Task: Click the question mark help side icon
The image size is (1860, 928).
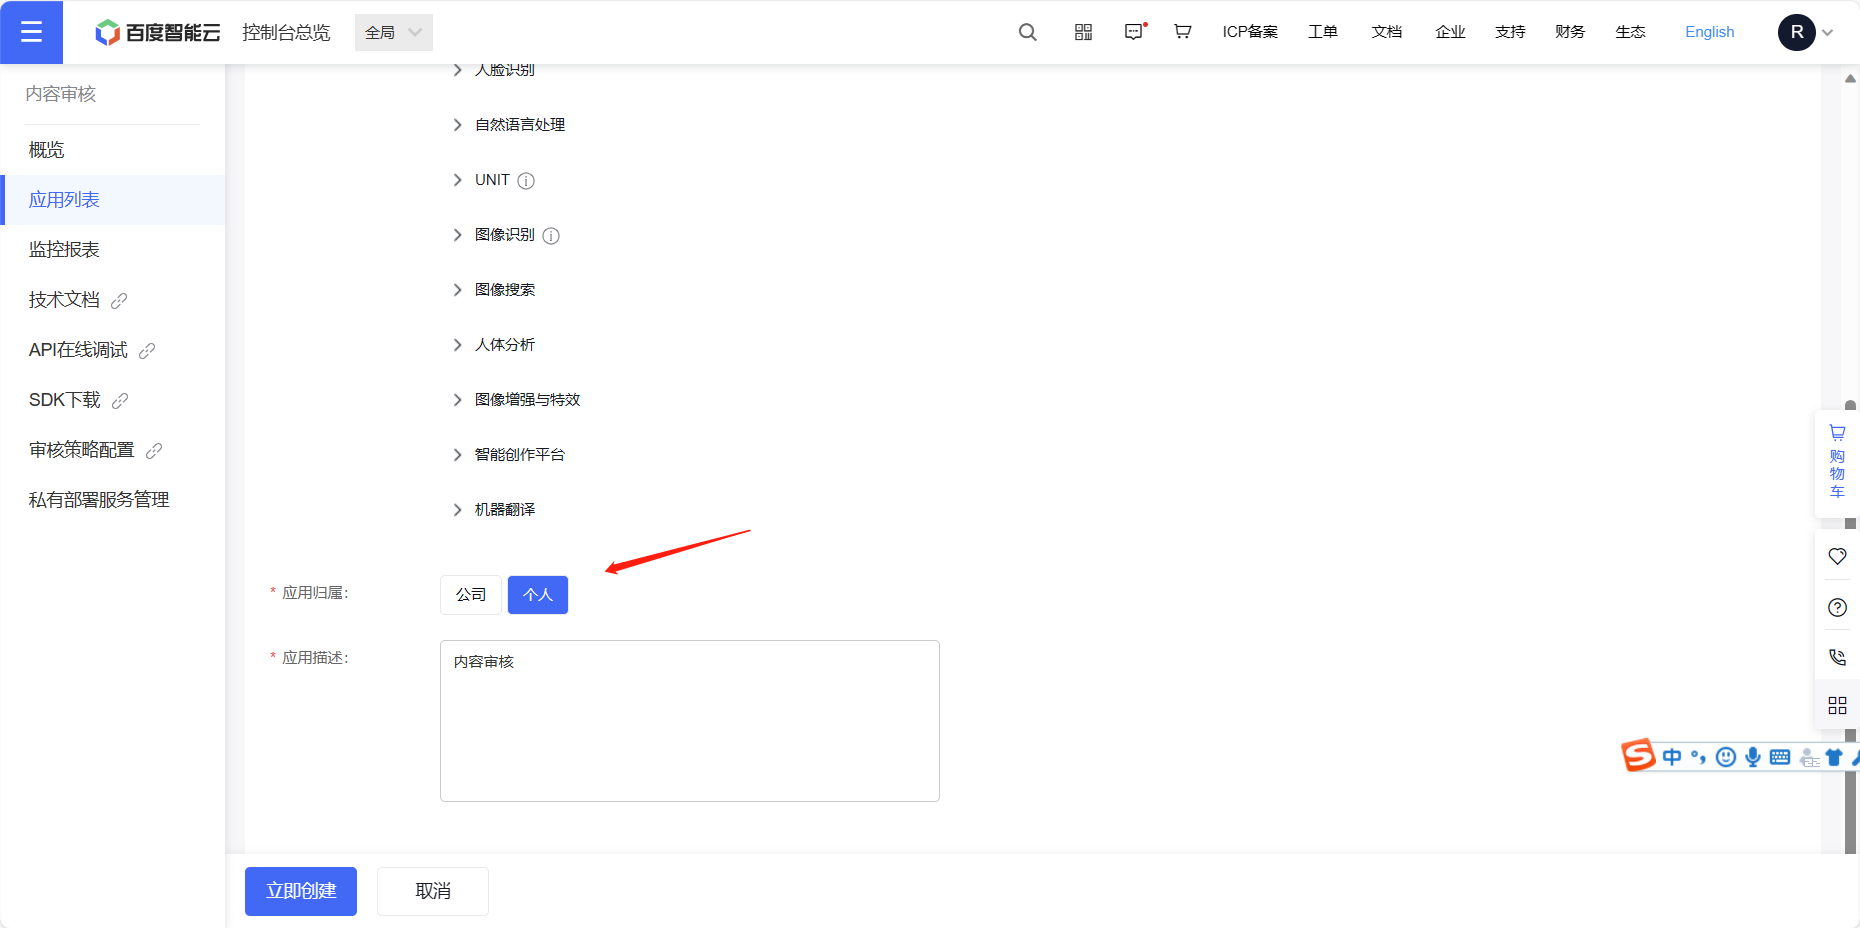Action: tap(1837, 607)
